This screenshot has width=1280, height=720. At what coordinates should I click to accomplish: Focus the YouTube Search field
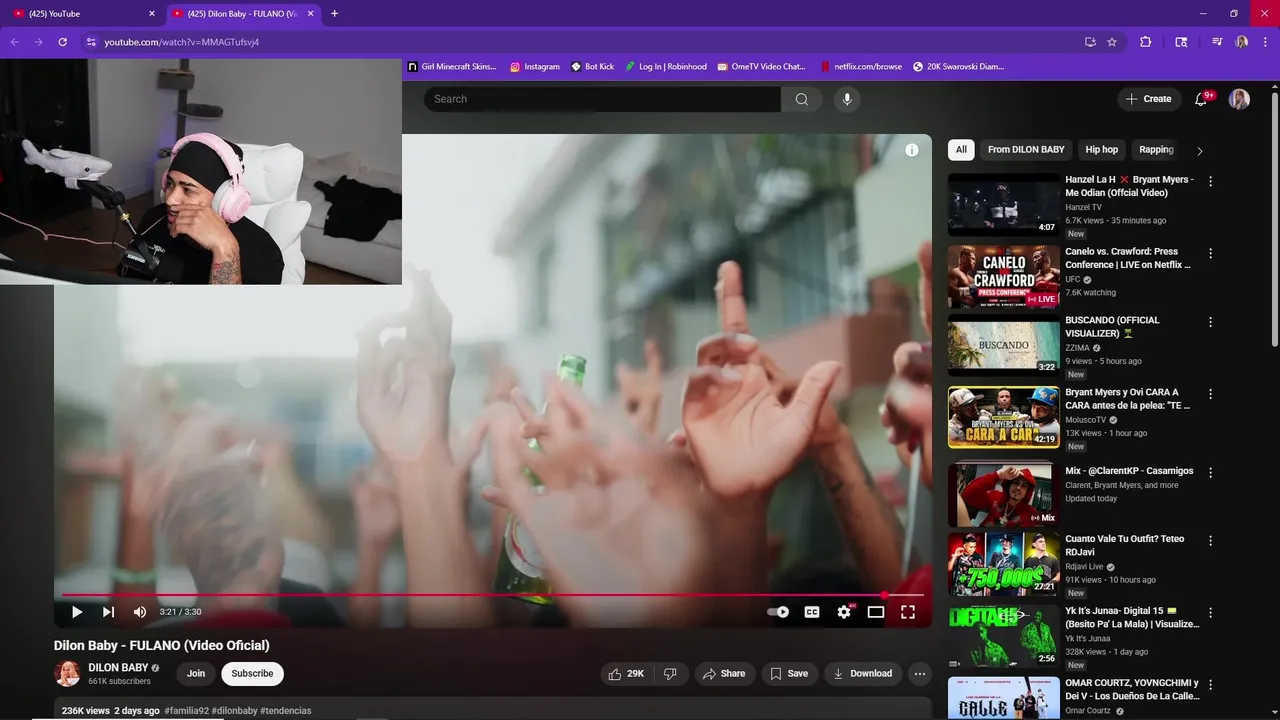click(x=602, y=99)
